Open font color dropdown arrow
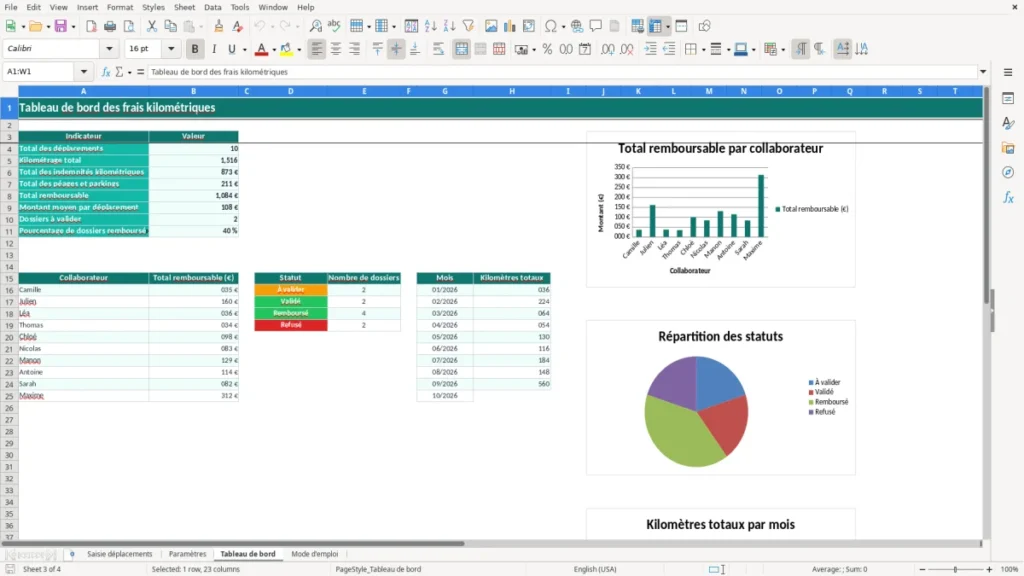This screenshot has height=576, width=1024. (x=274, y=50)
